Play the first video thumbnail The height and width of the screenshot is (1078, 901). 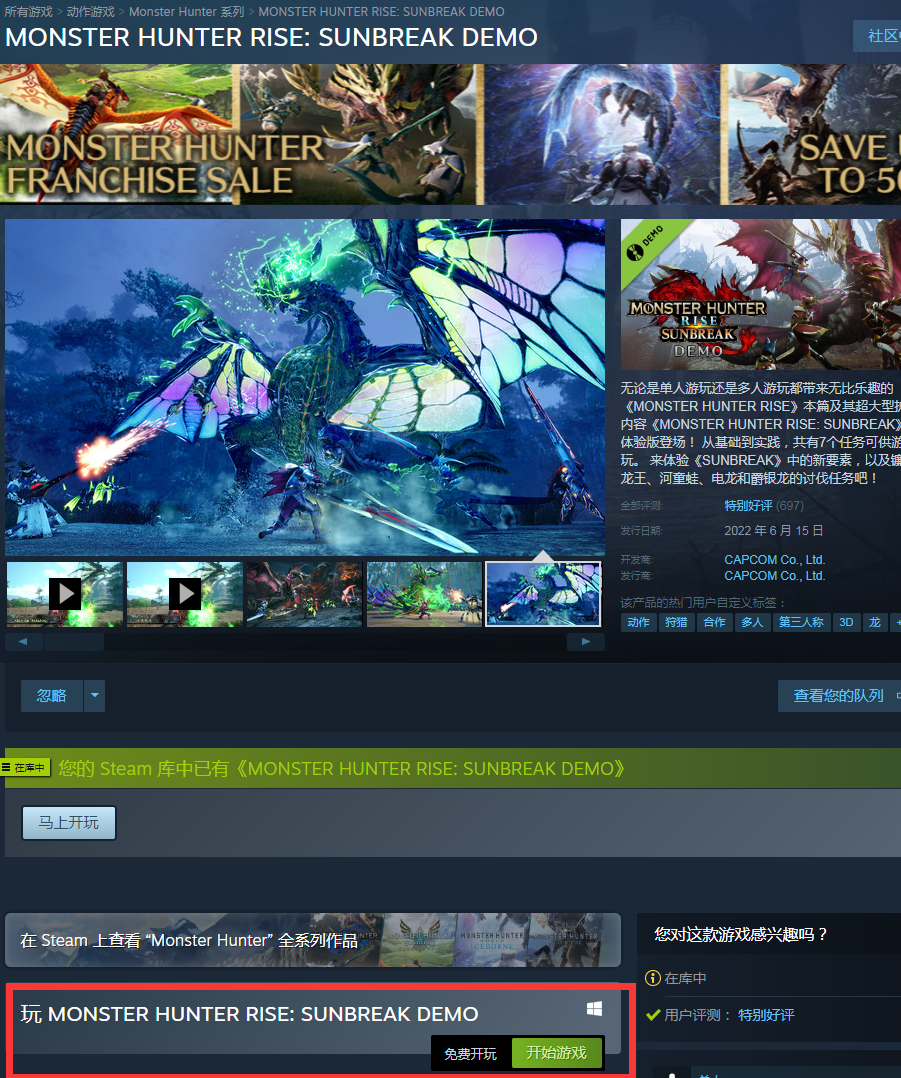point(65,594)
